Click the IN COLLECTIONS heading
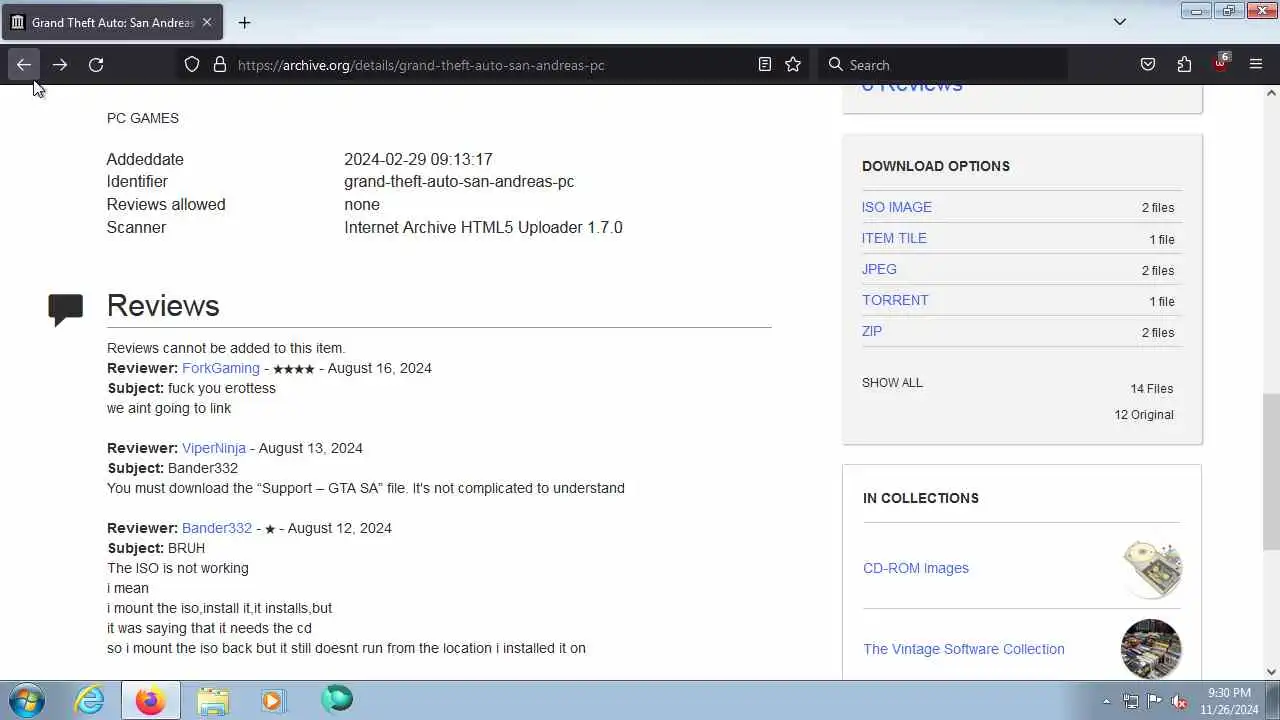This screenshot has height=720, width=1280. (x=921, y=498)
